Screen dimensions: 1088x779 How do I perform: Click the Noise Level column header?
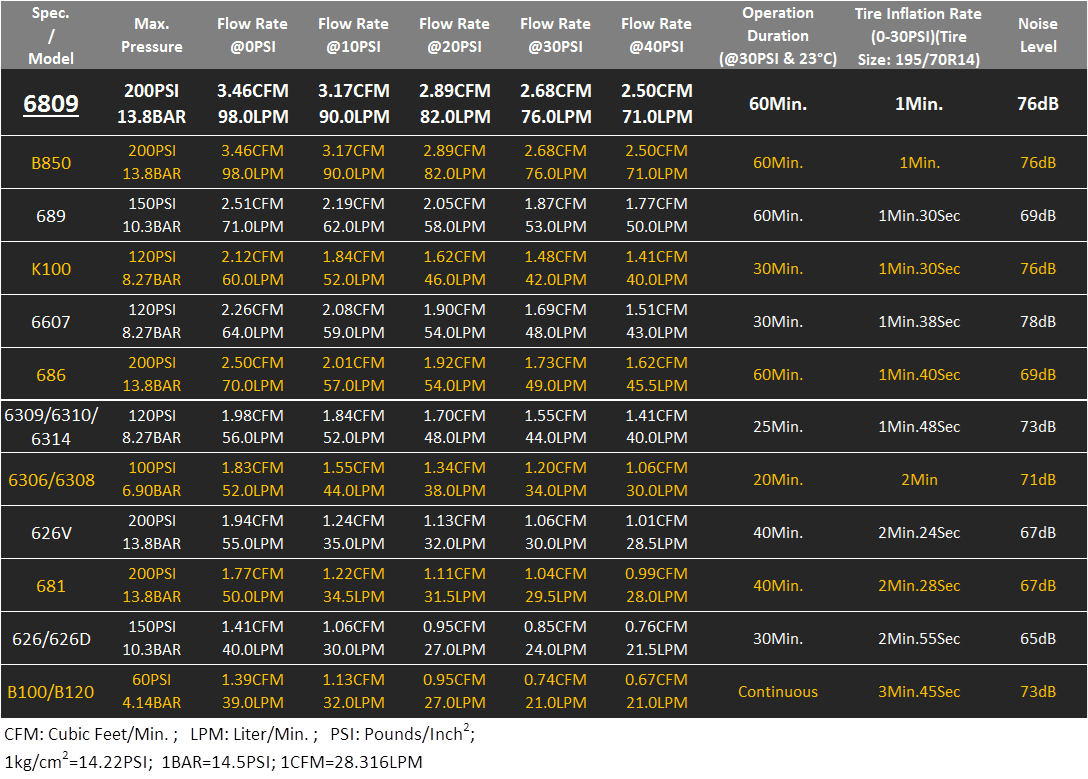pyautogui.click(x=1037, y=35)
